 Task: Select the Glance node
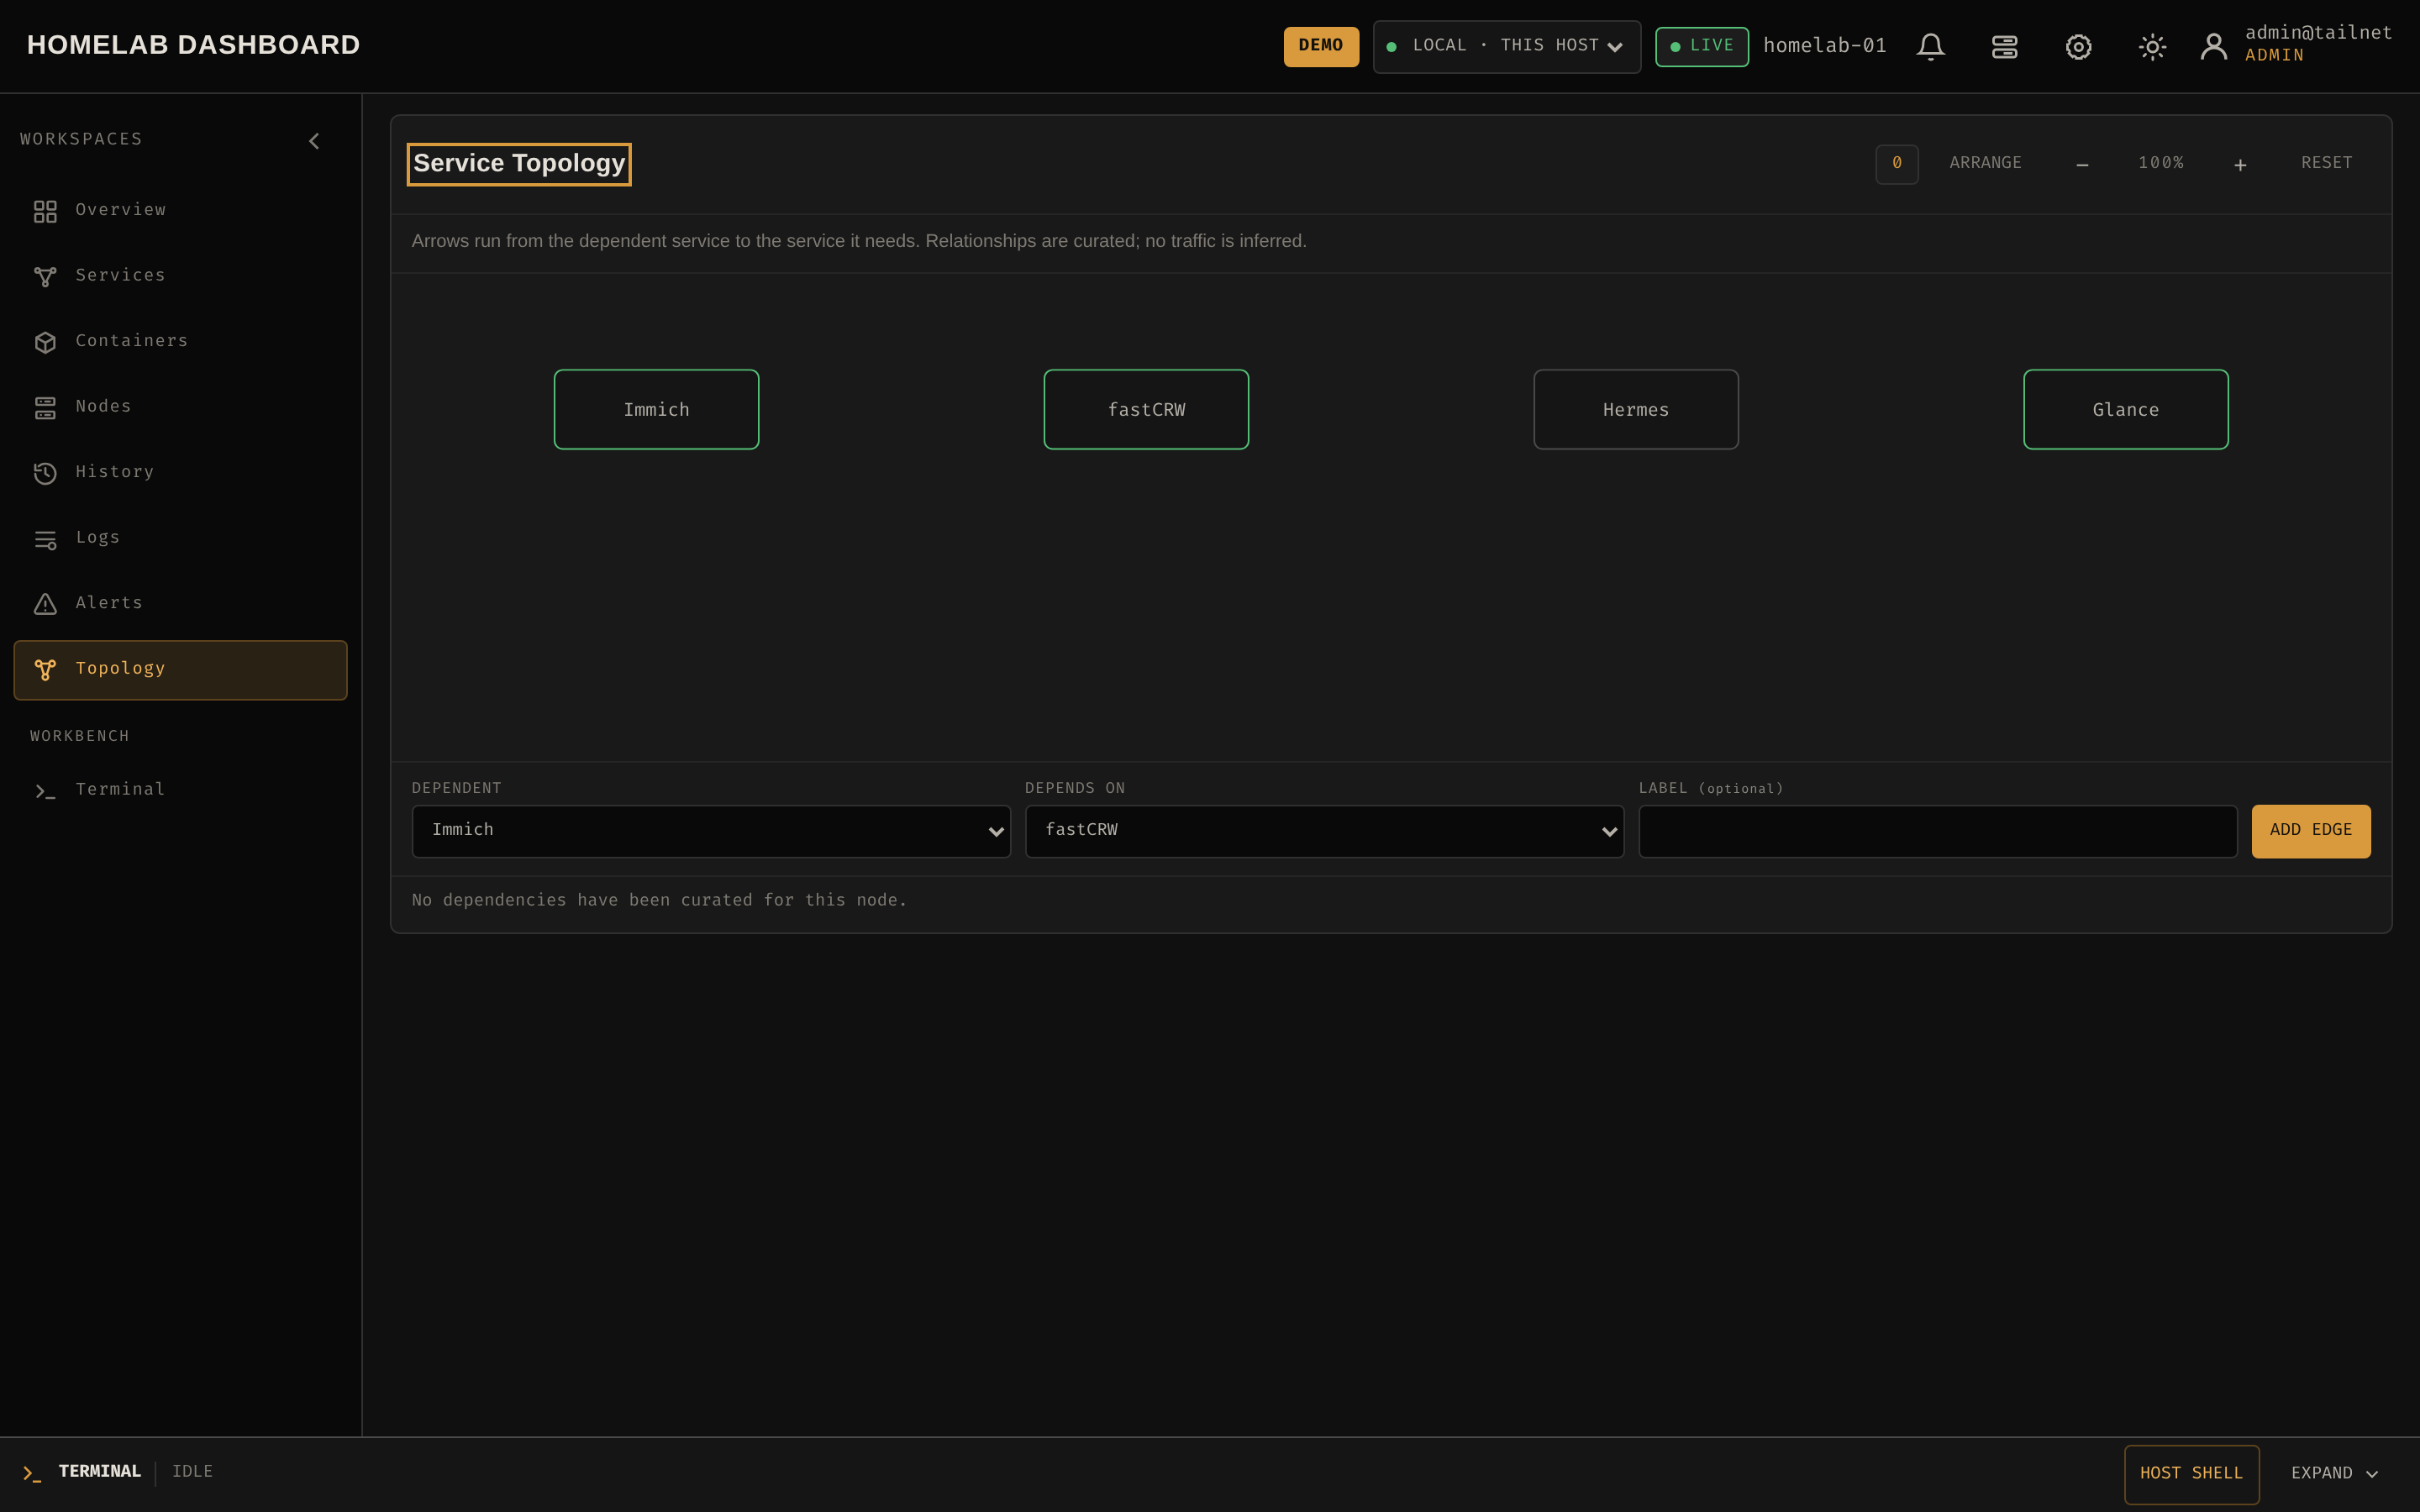pos(2126,410)
